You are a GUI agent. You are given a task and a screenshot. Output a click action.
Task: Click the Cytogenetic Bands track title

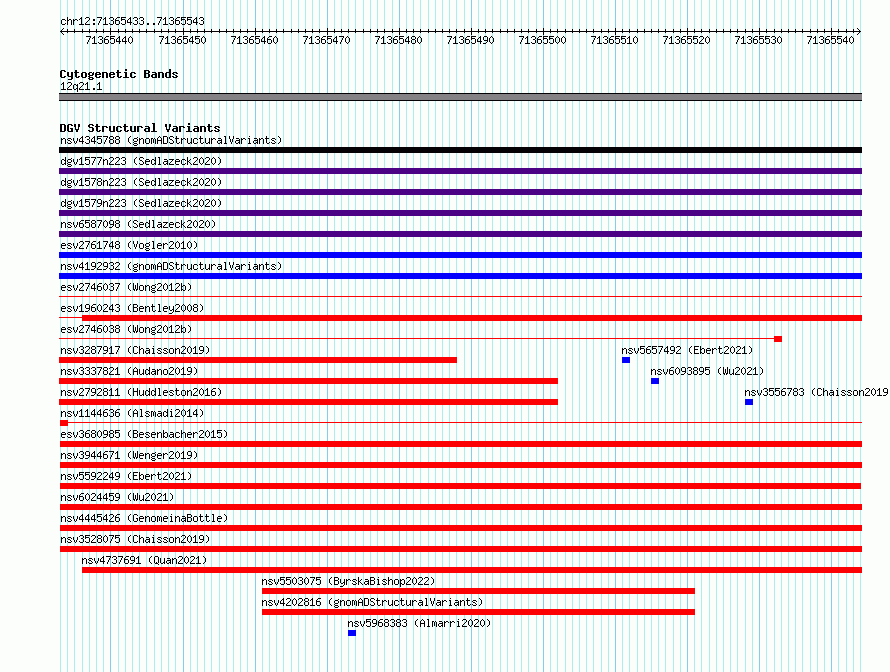tap(119, 74)
